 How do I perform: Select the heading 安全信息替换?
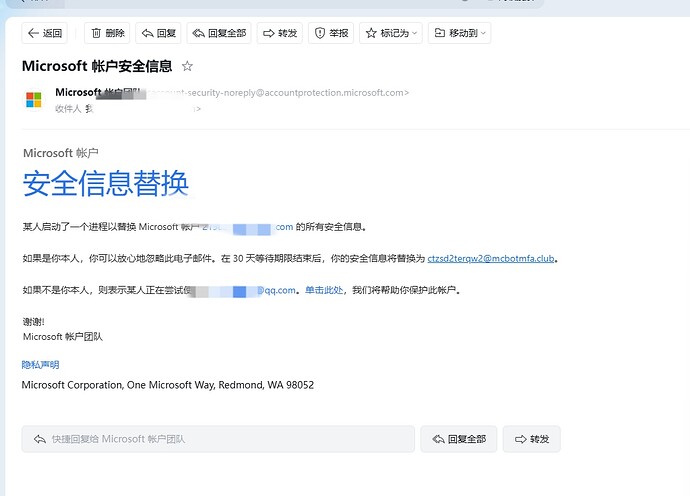106,184
